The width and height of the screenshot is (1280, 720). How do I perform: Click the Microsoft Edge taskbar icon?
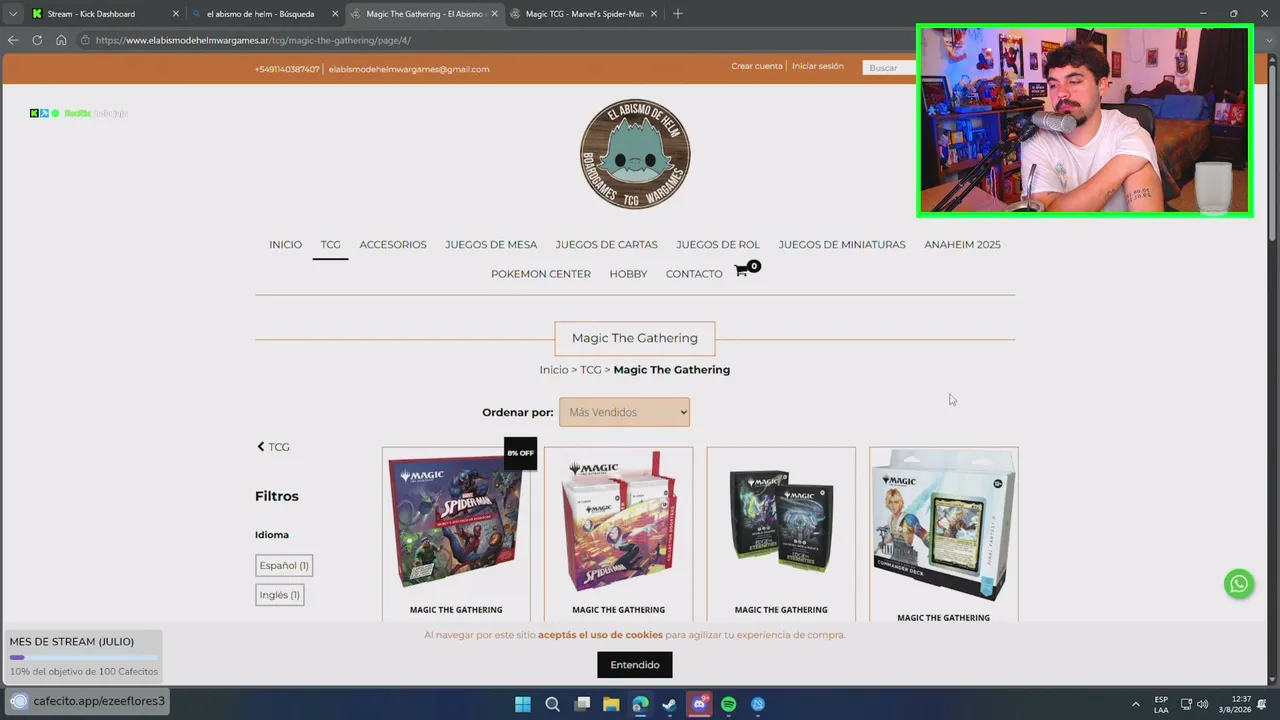(640, 704)
